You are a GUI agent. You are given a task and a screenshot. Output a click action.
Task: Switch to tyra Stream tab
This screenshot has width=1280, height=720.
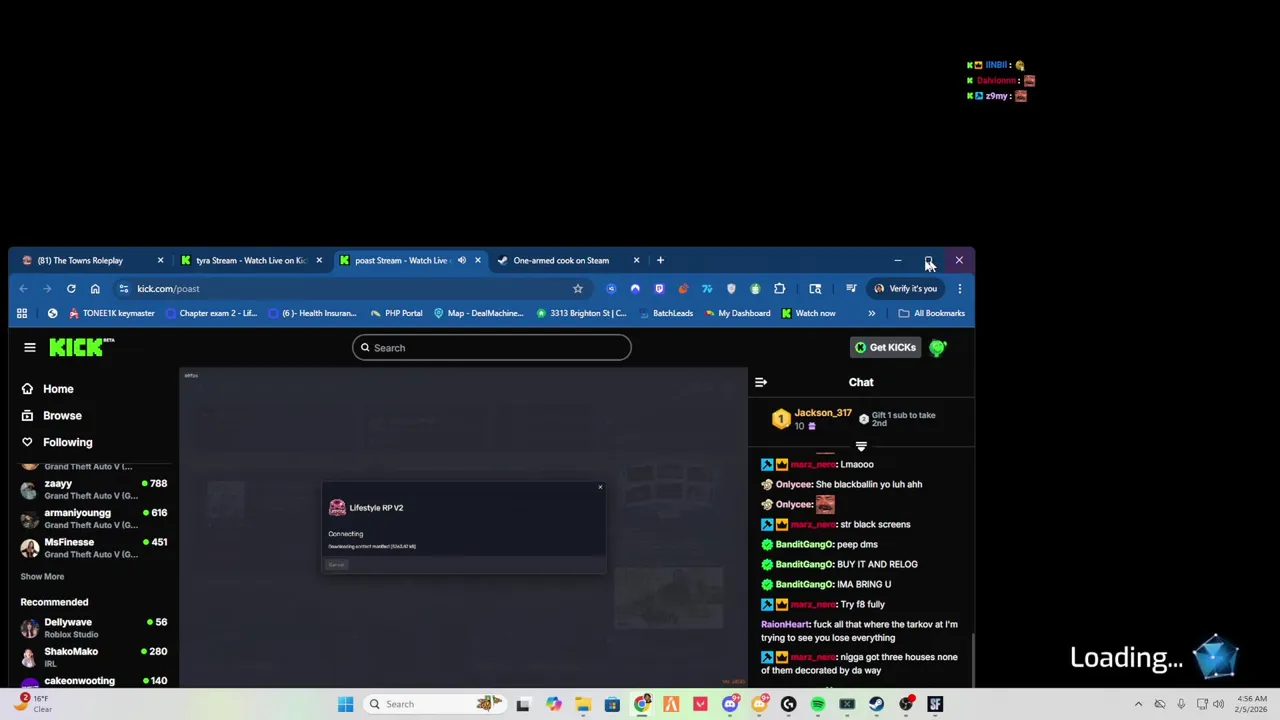coord(250,260)
